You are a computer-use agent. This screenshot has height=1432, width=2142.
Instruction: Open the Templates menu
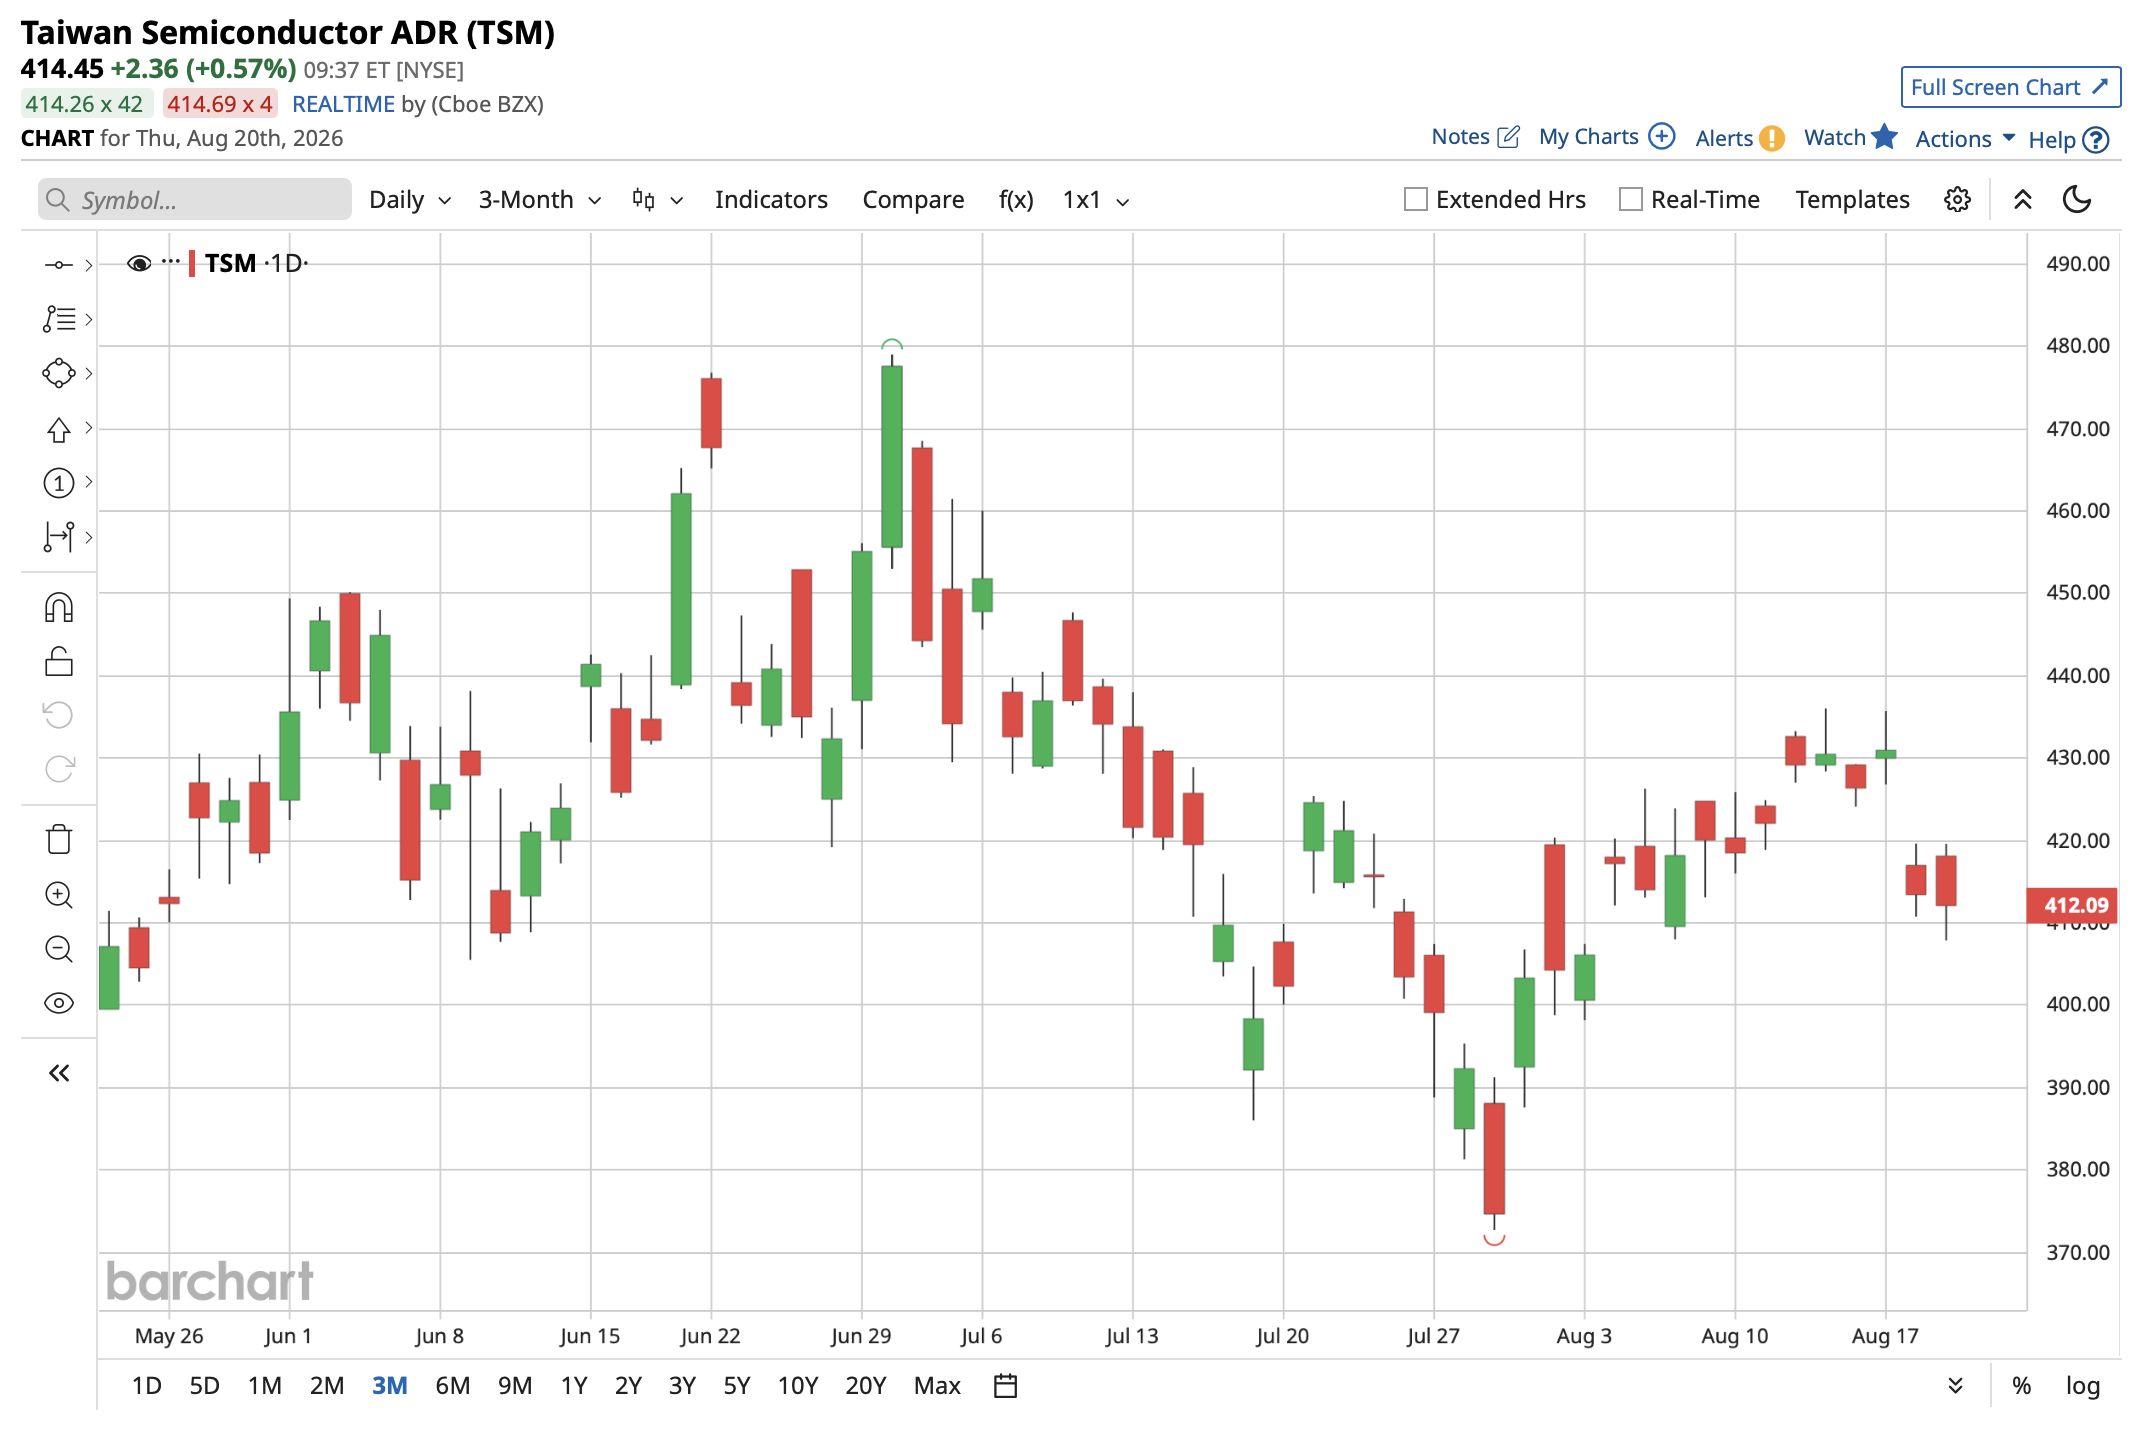tap(1852, 200)
